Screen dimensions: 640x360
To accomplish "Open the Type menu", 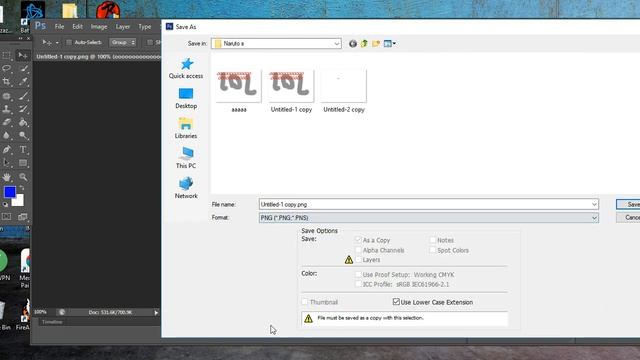I will (x=144, y=27).
